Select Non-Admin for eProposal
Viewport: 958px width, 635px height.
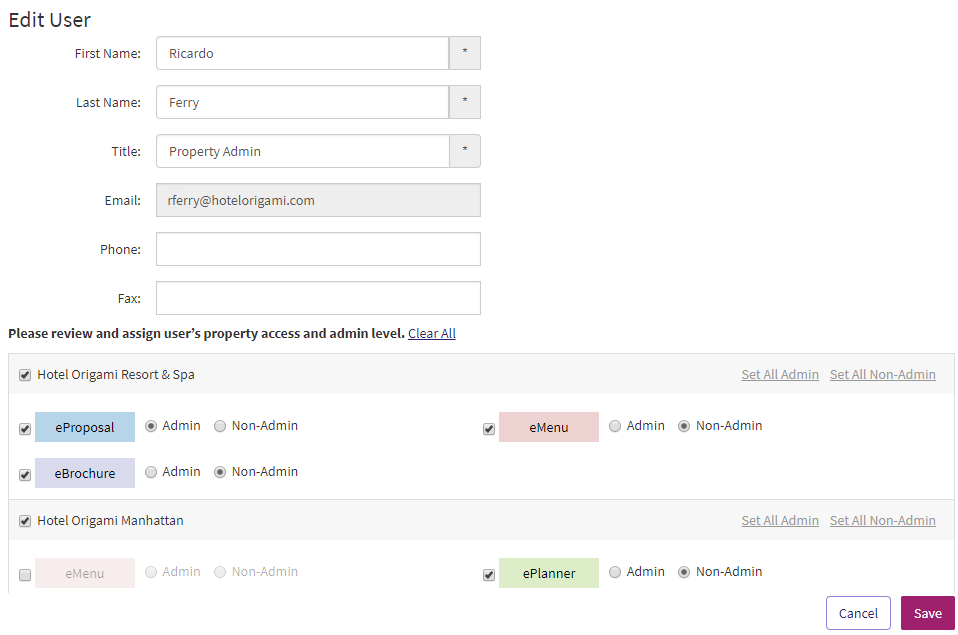click(x=220, y=426)
